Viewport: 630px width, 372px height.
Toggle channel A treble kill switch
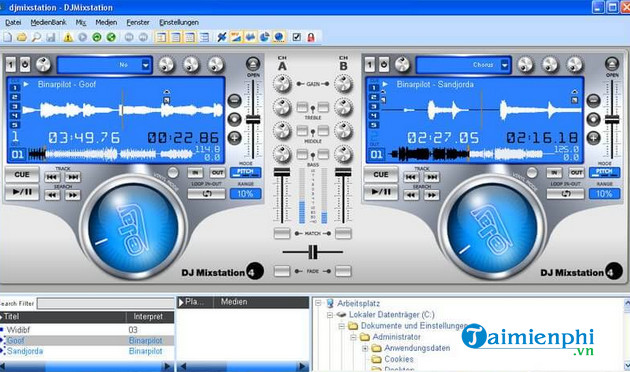point(302,107)
